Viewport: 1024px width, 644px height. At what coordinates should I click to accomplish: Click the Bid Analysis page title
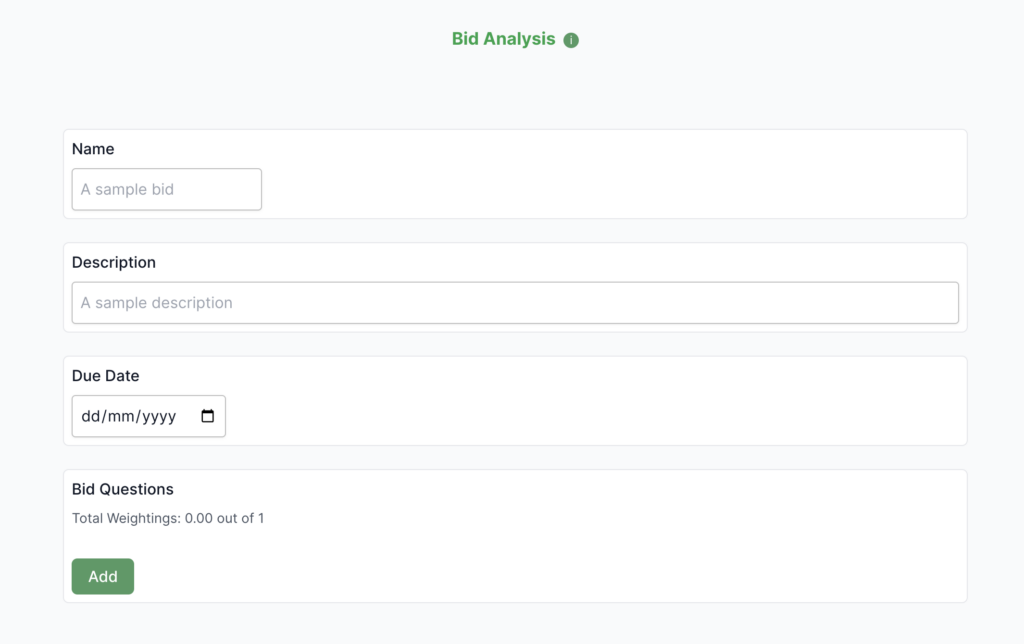(x=503, y=39)
